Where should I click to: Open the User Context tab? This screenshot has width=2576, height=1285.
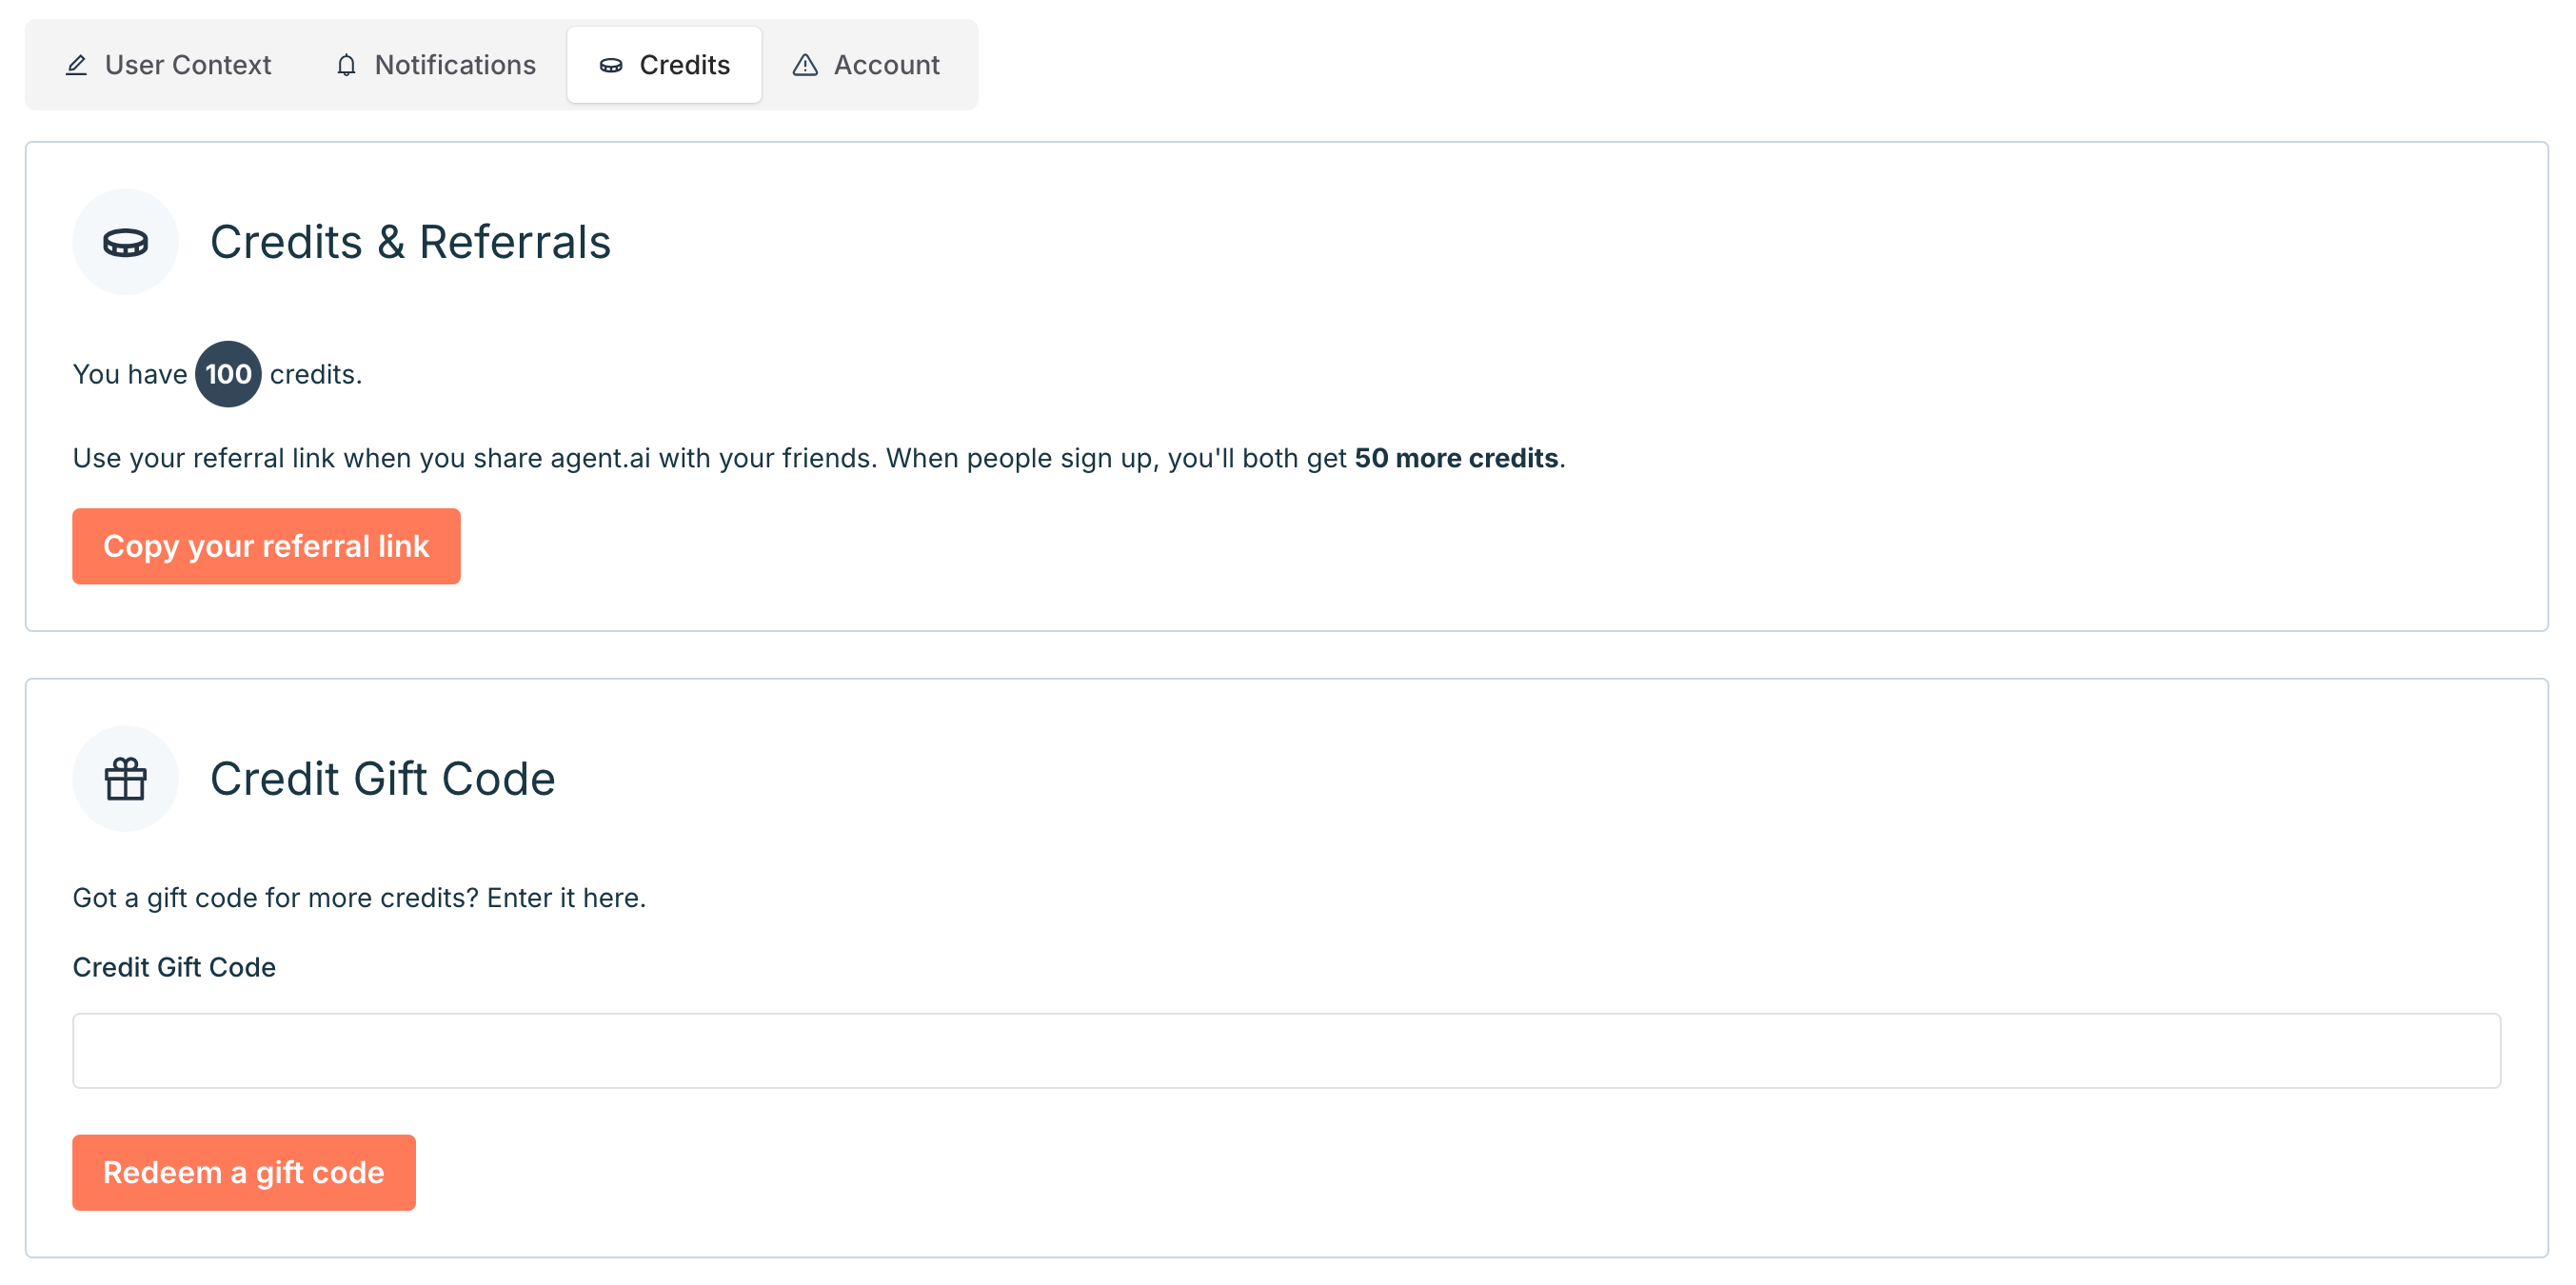coord(187,65)
